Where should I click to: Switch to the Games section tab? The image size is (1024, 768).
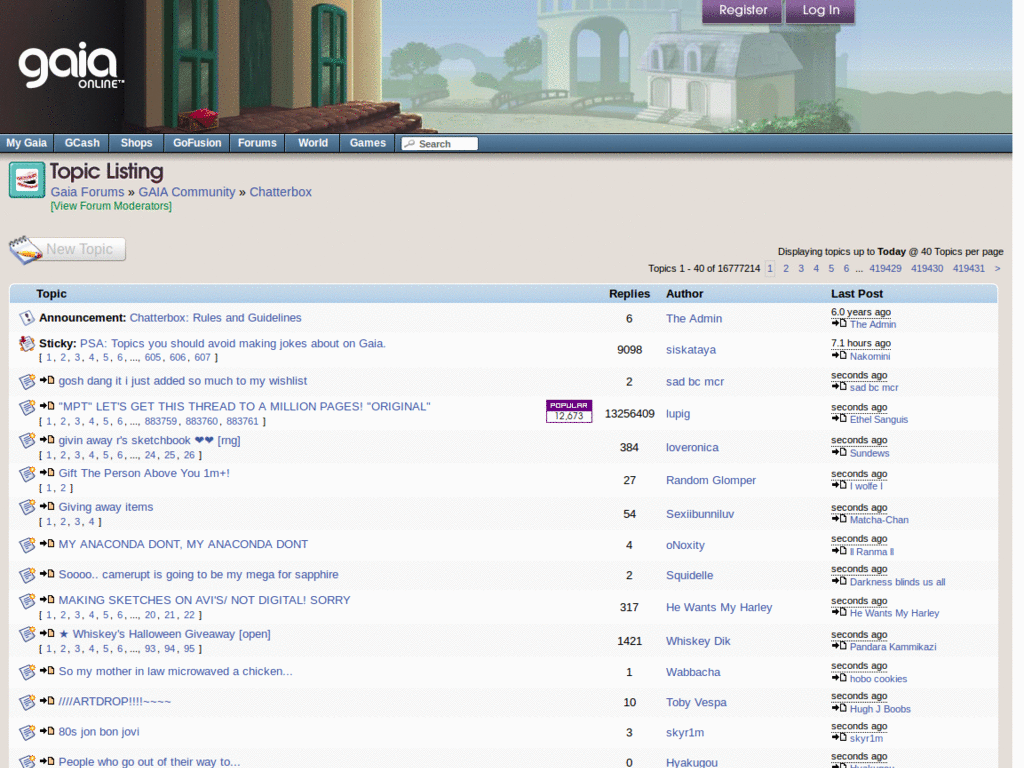(x=367, y=142)
